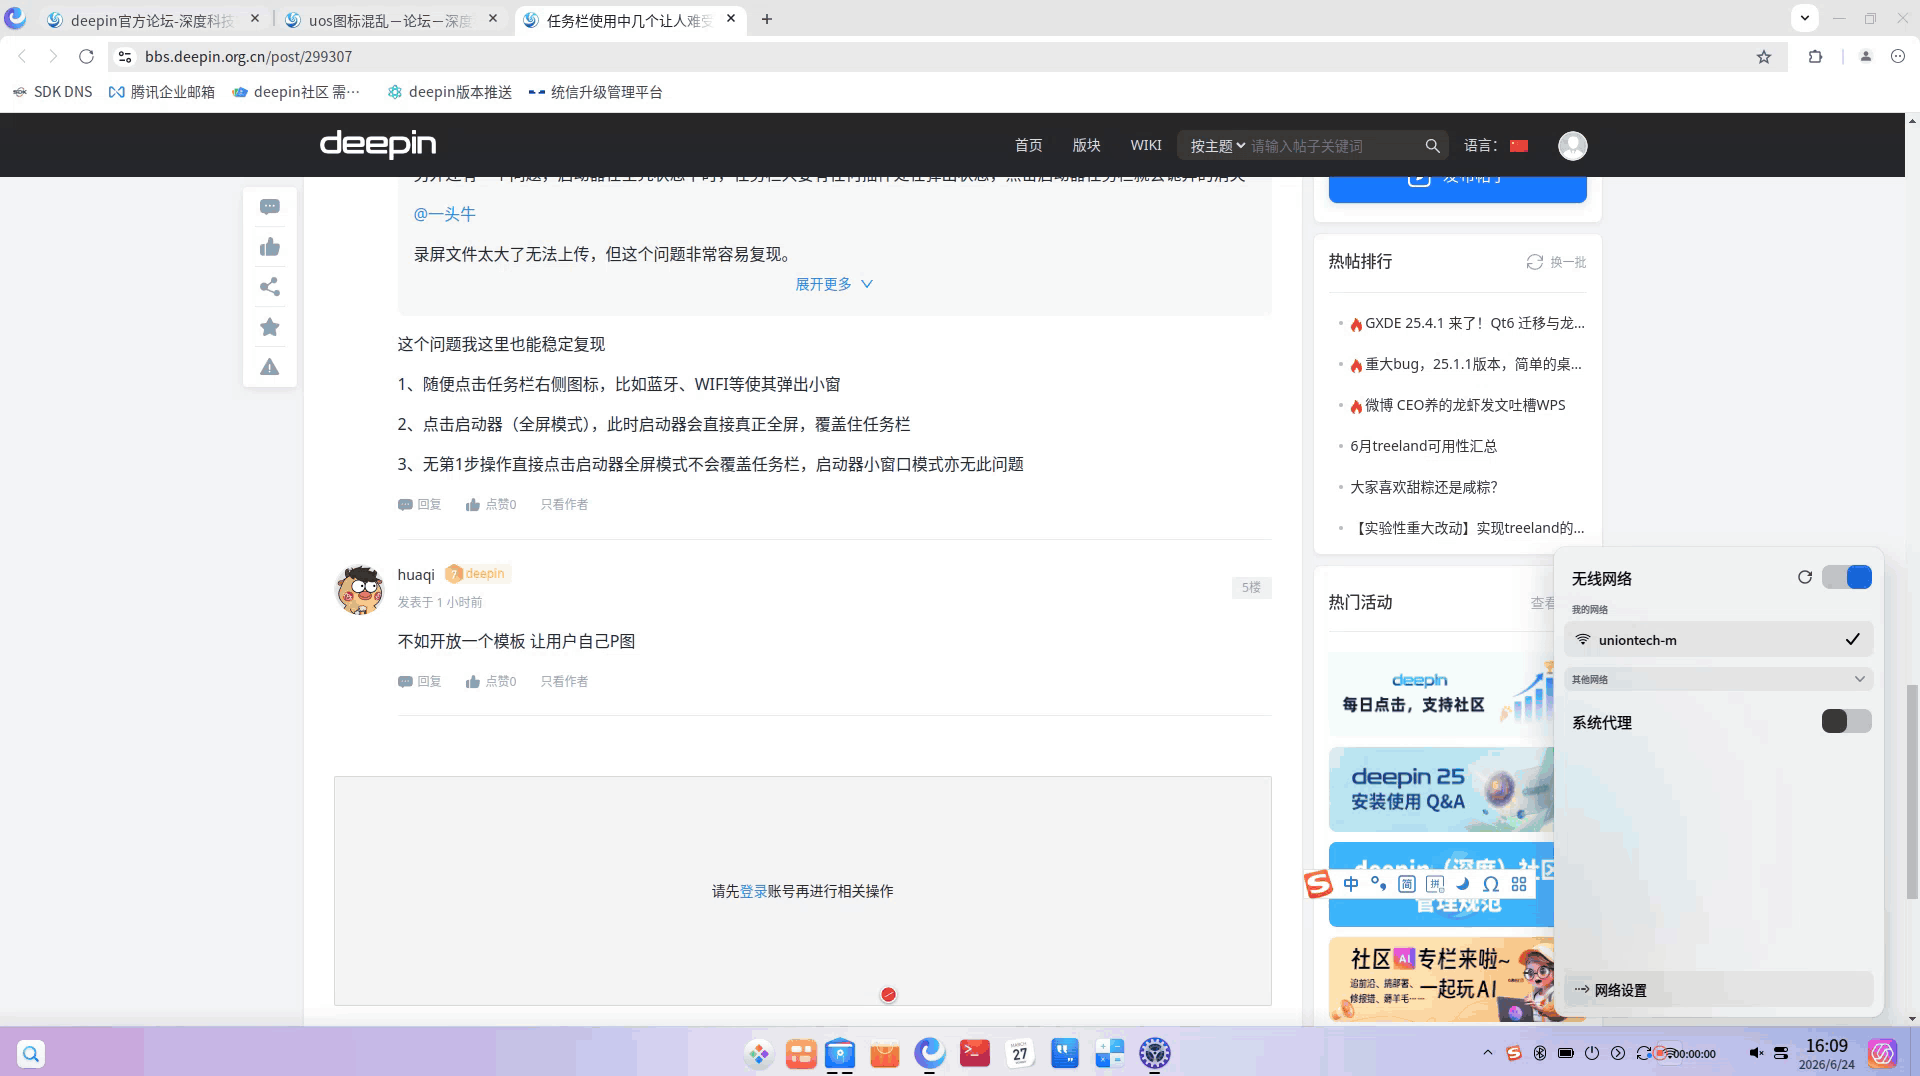Click 只看作者 under huaqi's post
The image size is (1920, 1076).
[564, 681]
